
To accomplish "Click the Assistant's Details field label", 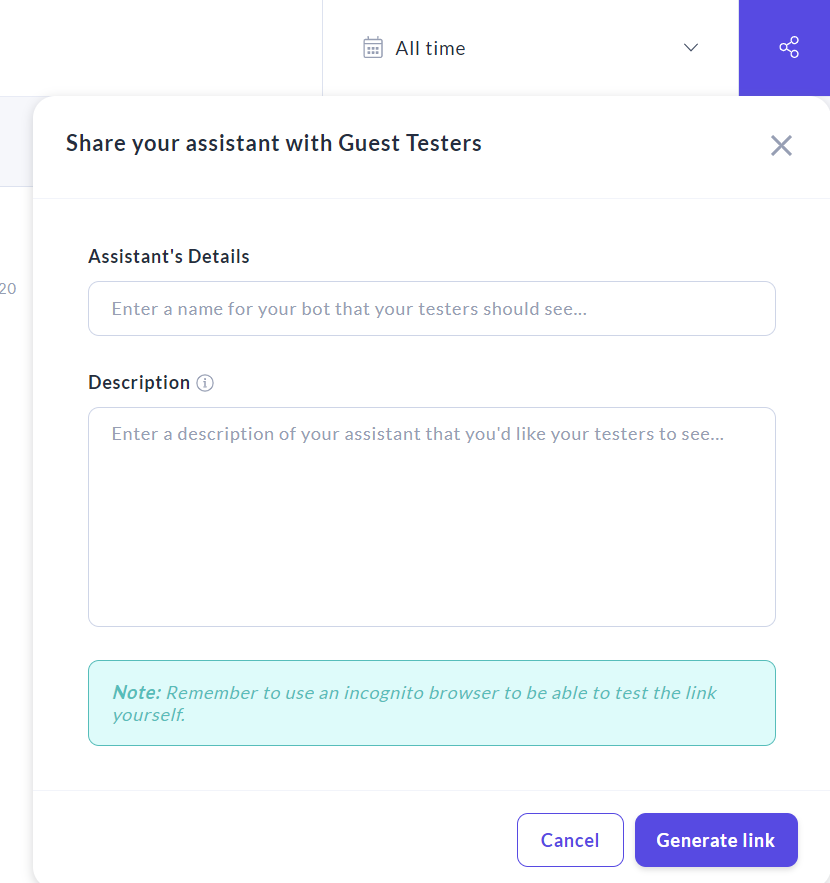I will 169,256.
